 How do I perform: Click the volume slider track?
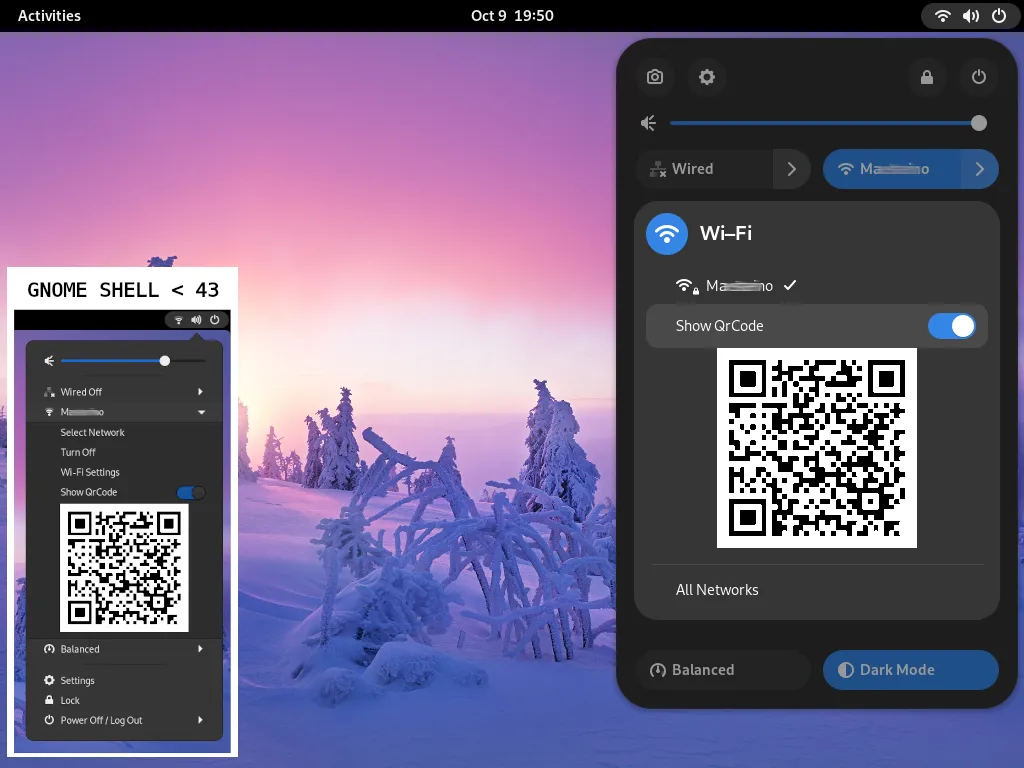coord(820,123)
